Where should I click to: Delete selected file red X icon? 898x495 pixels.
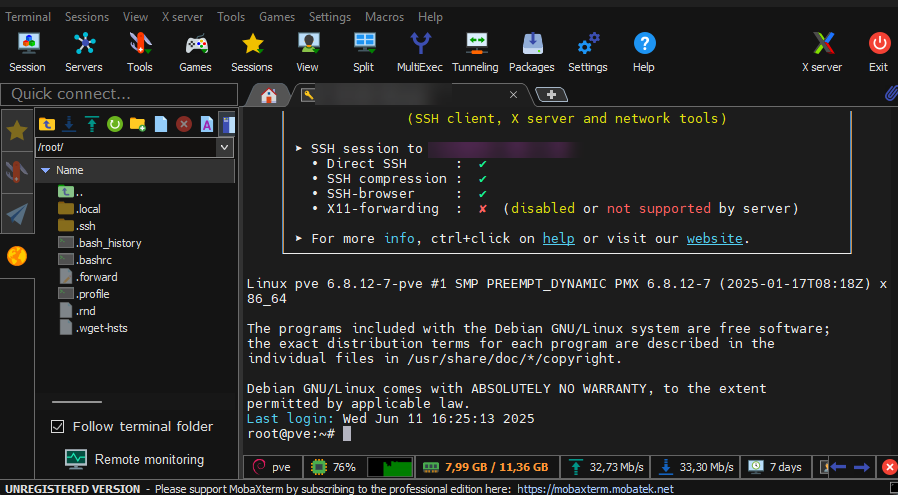[x=184, y=124]
